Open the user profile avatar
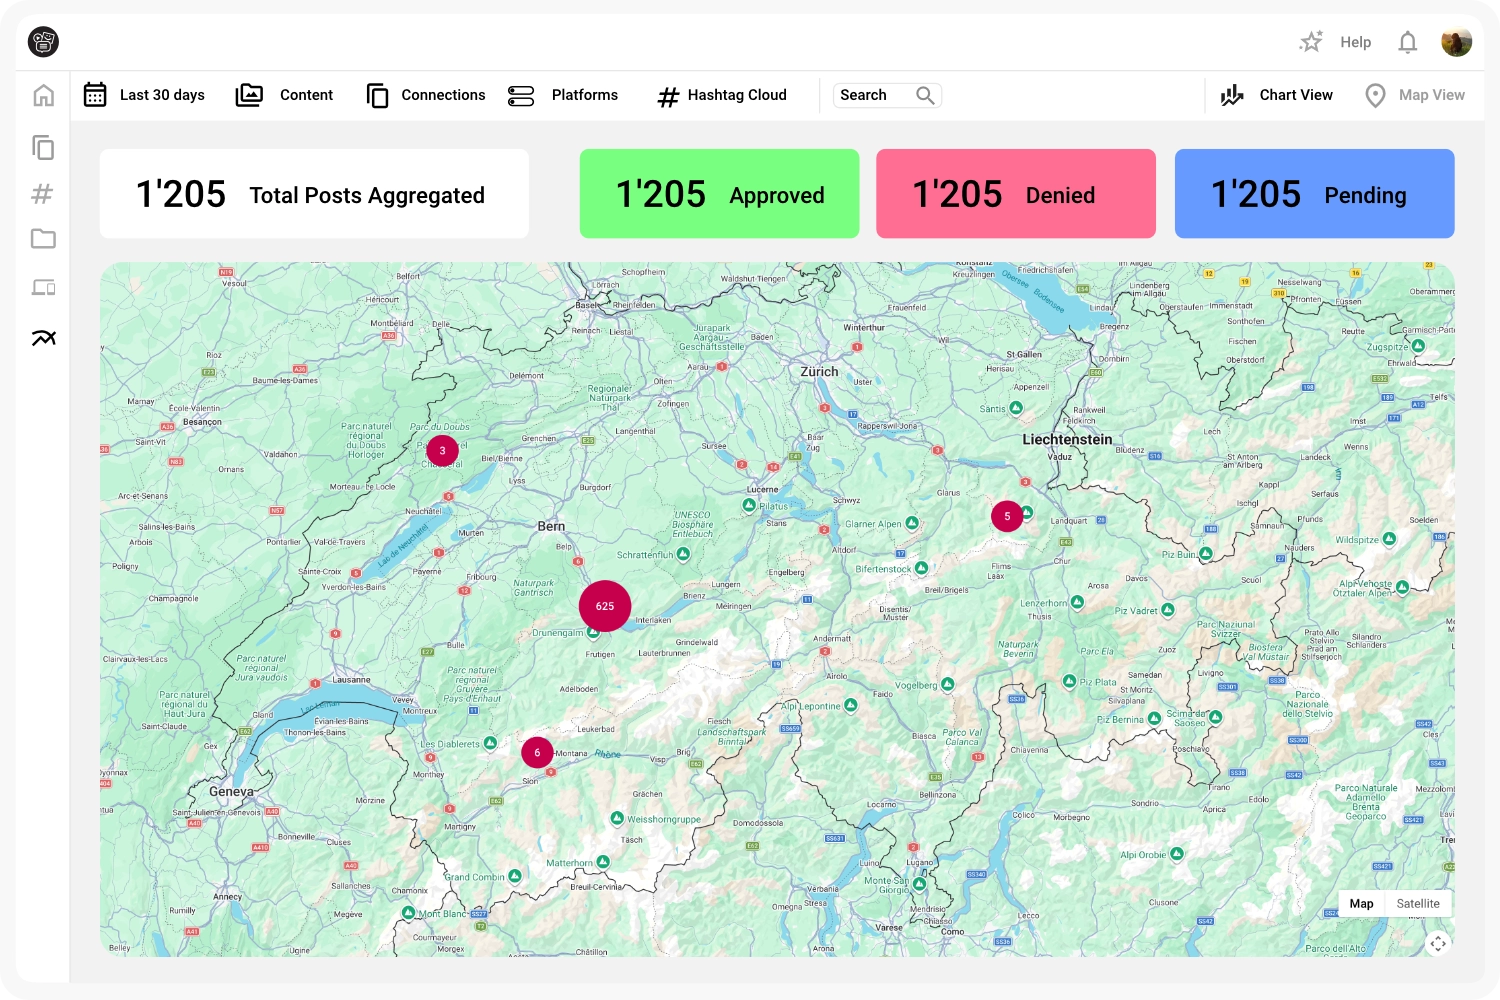1500x1000 pixels. coord(1456,42)
